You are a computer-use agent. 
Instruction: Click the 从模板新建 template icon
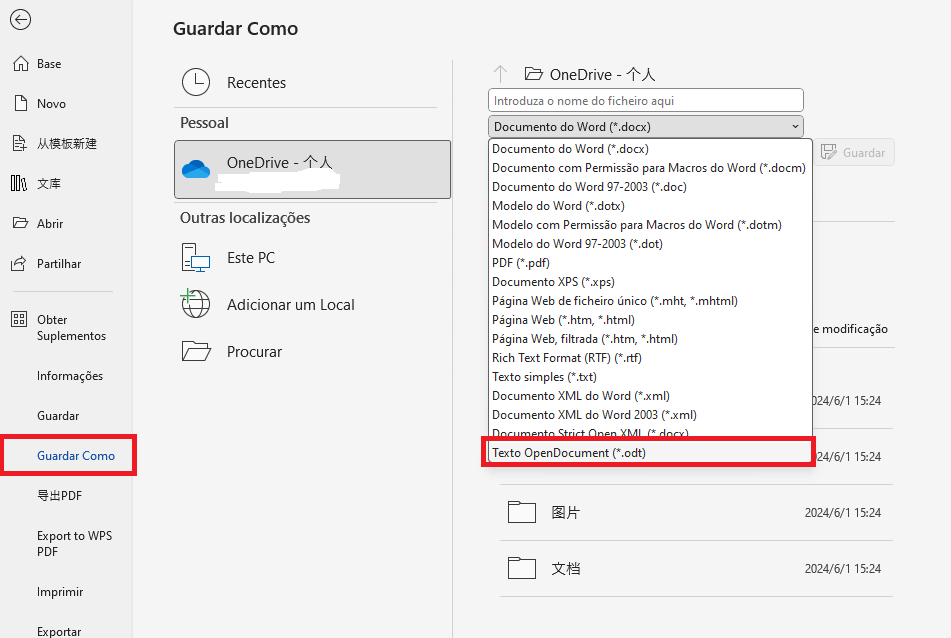point(19,144)
